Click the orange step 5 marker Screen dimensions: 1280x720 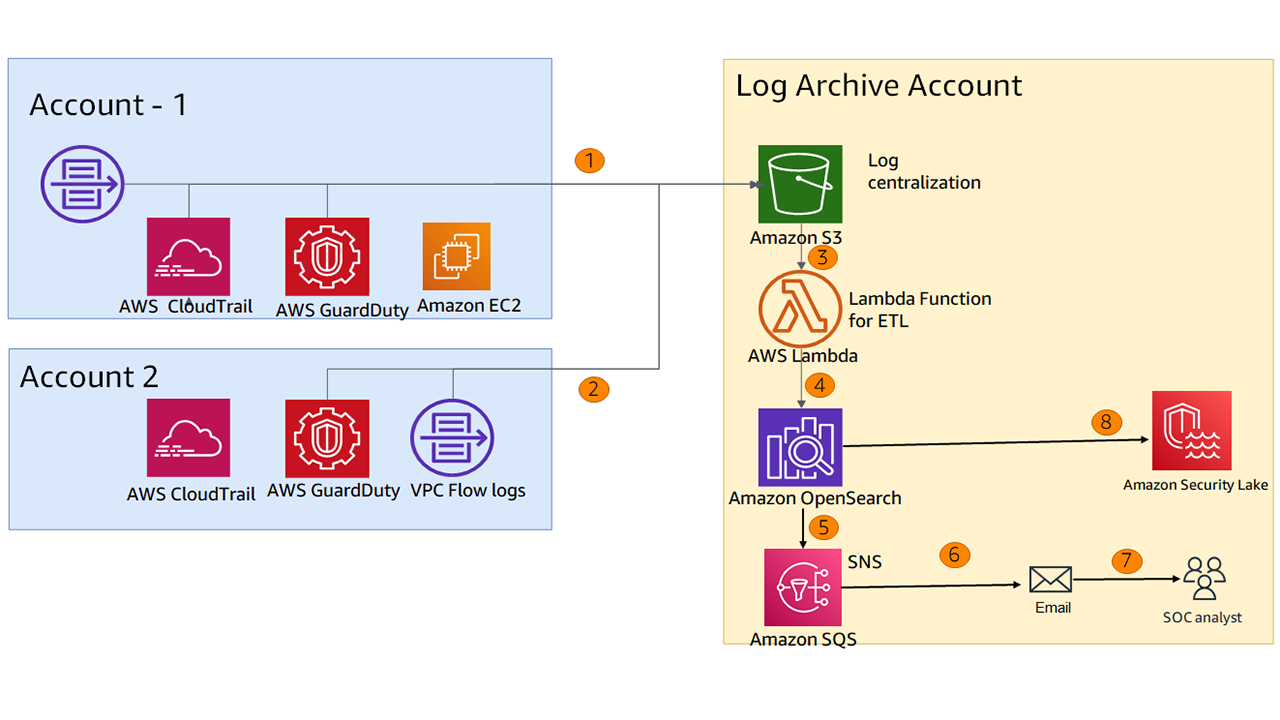tap(822, 526)
